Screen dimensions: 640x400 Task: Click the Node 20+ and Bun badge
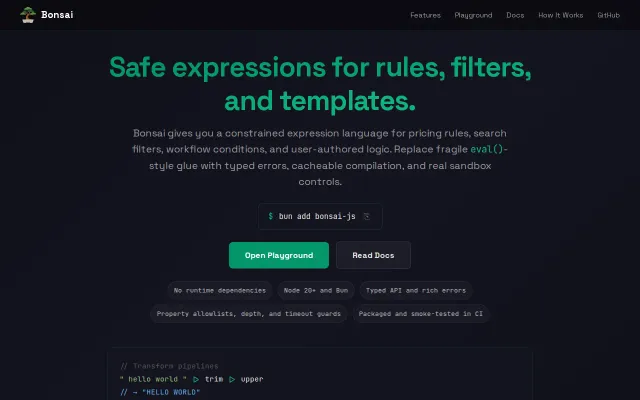click(x=316, y=291)
